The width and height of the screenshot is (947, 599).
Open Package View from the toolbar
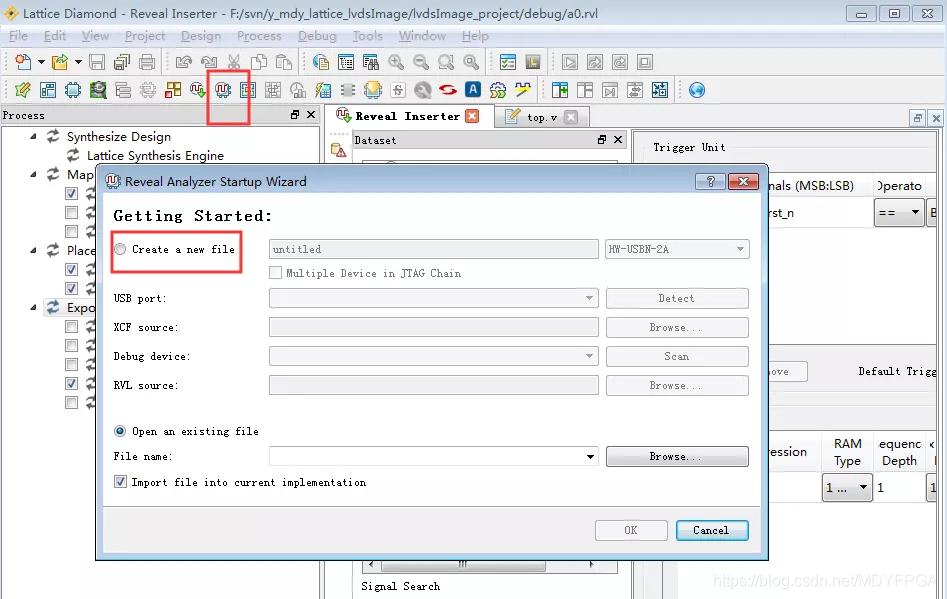point(48,91)
